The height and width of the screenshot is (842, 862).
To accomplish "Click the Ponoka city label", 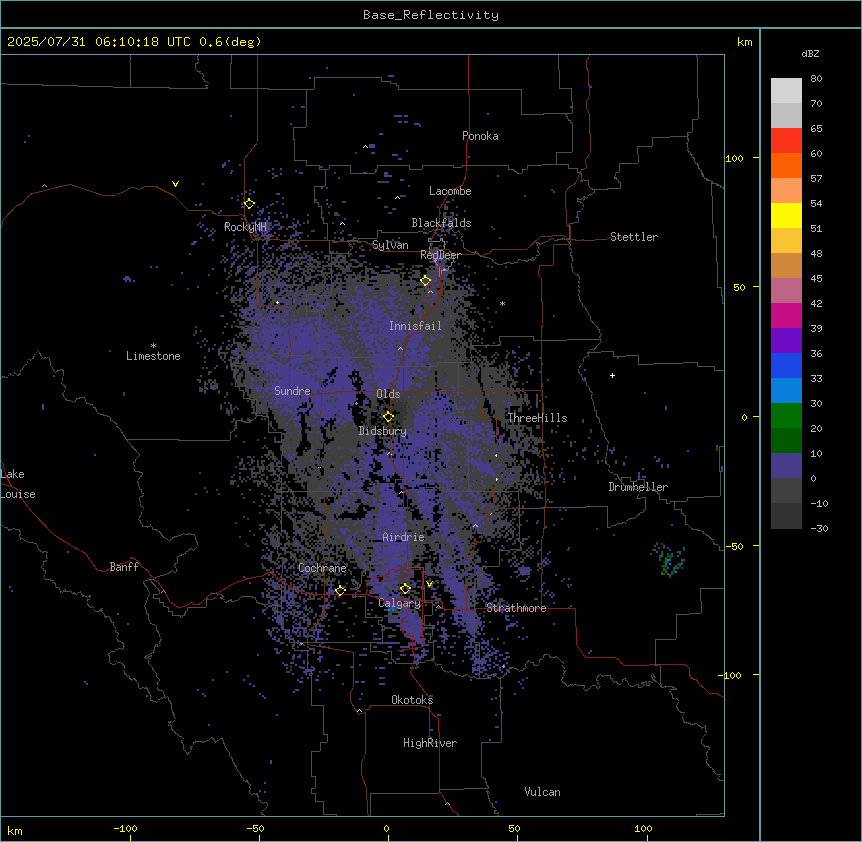I will [480, 136].
